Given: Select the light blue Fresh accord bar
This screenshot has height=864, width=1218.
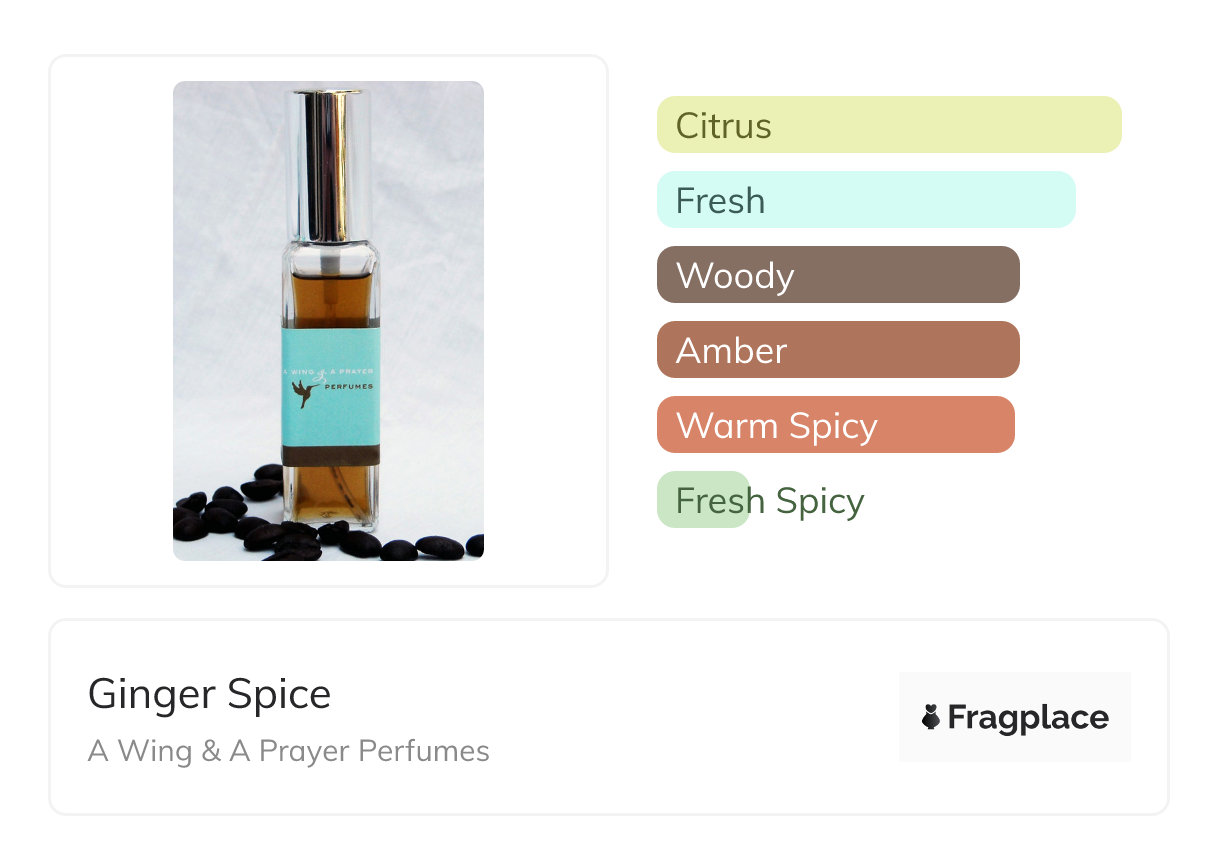Looking at the screenshot, I should coord(865,200).
